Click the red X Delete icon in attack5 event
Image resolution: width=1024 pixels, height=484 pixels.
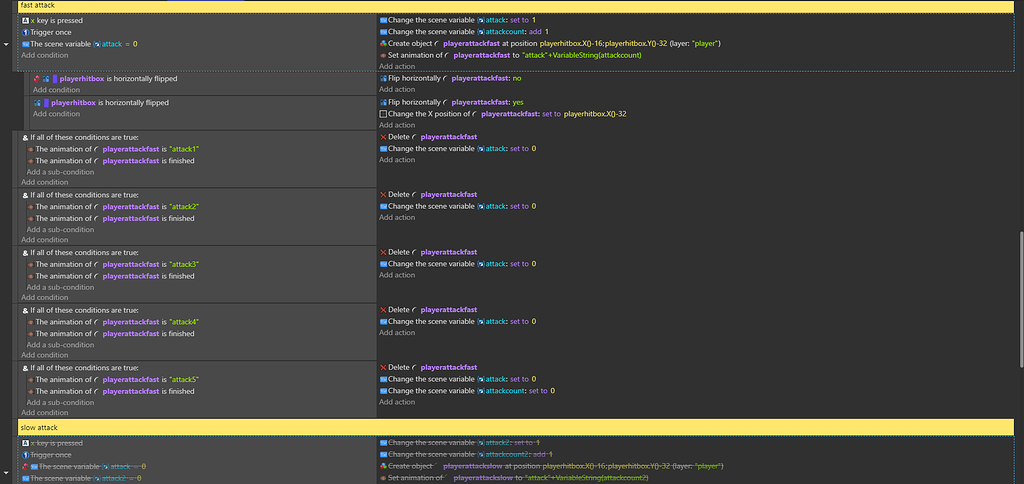click(383, 368)
